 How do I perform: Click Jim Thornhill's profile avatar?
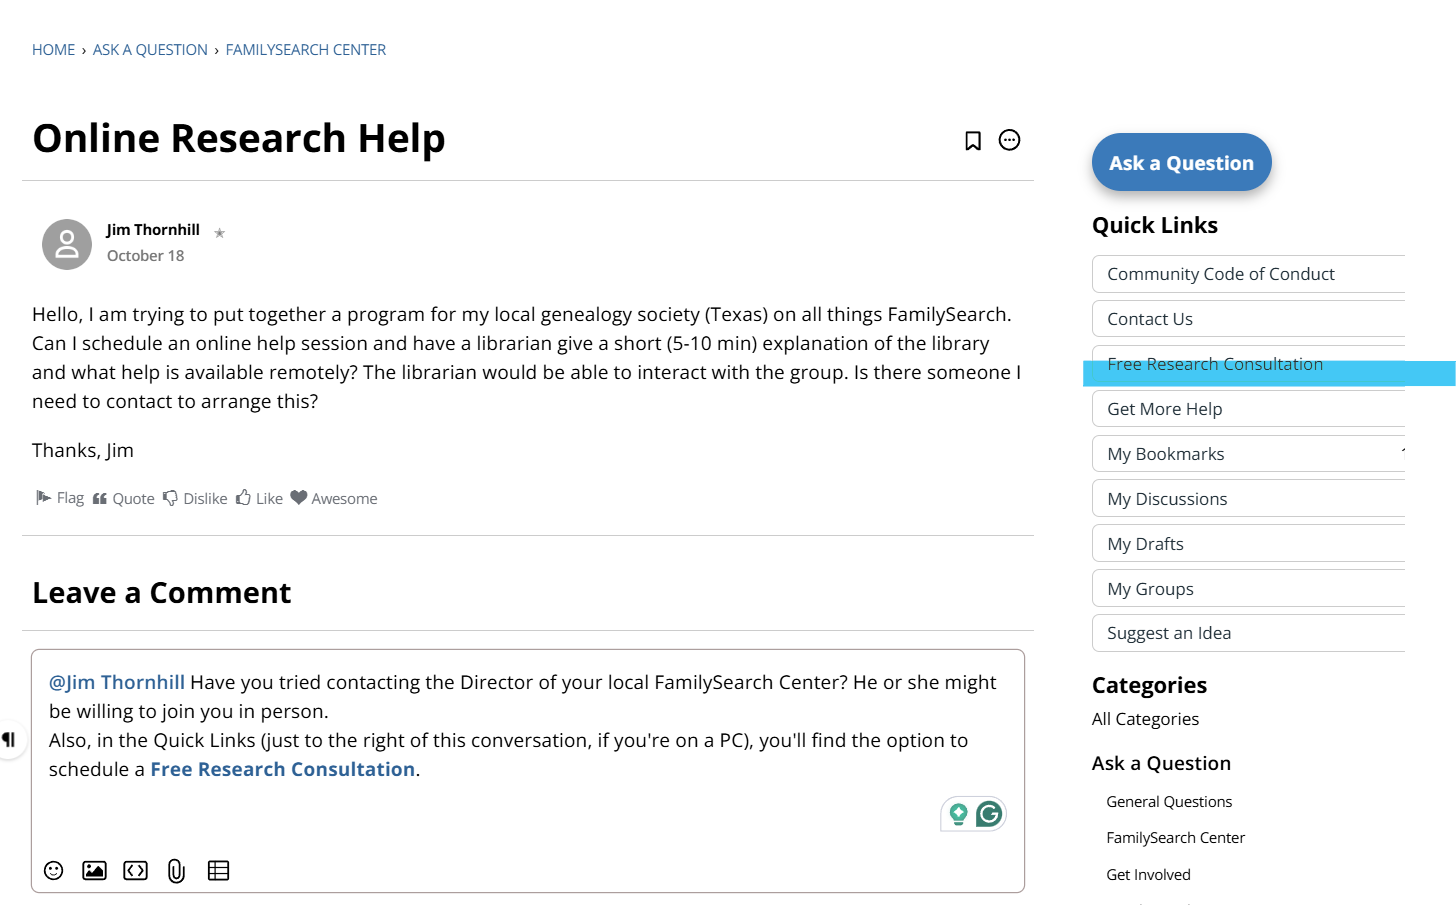point(67,244)
